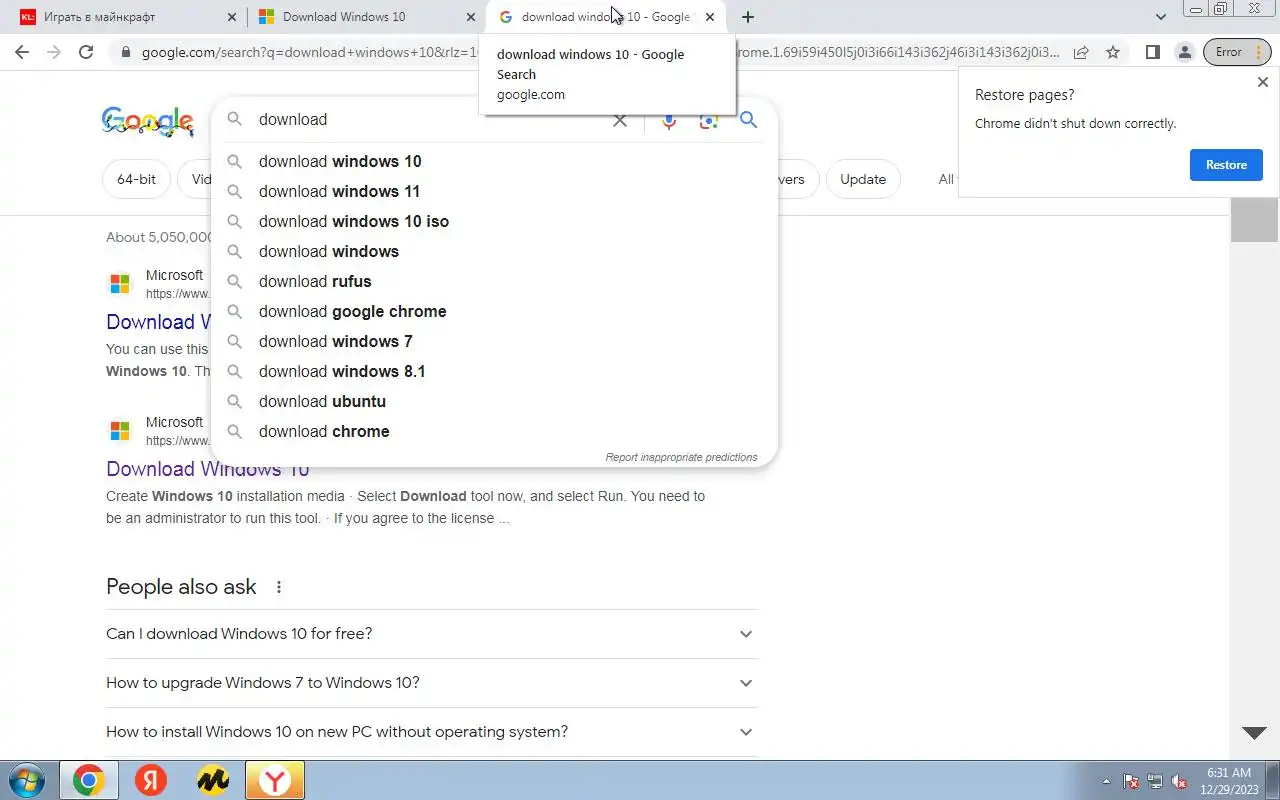Choose suggestion download windows 11

(x=494, y=191)
